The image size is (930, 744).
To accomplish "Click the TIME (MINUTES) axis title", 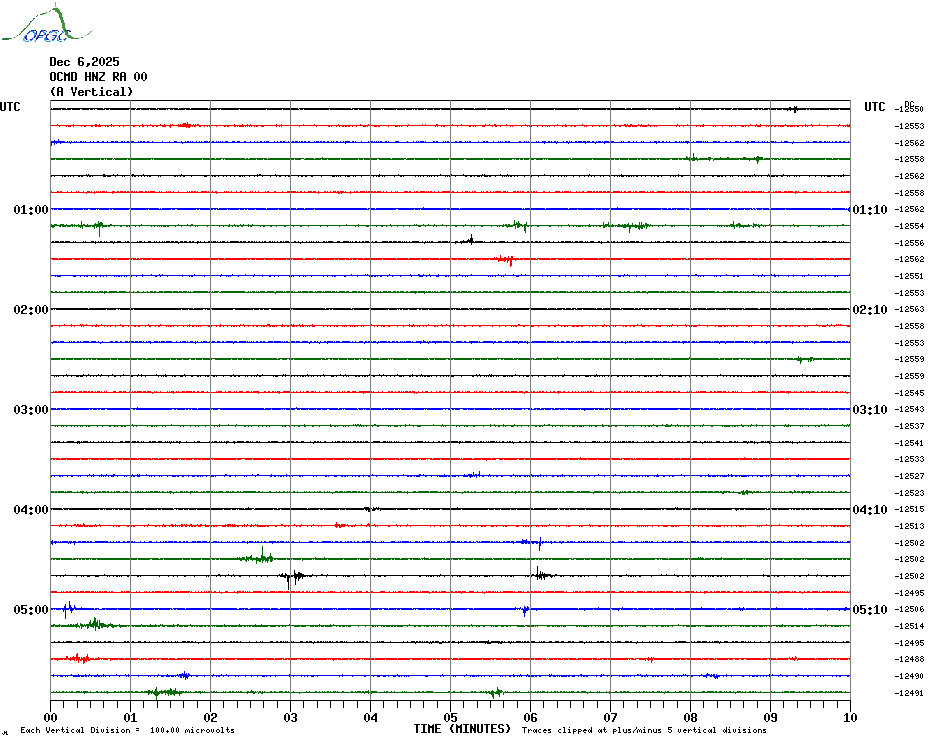I will pos(462,729).
